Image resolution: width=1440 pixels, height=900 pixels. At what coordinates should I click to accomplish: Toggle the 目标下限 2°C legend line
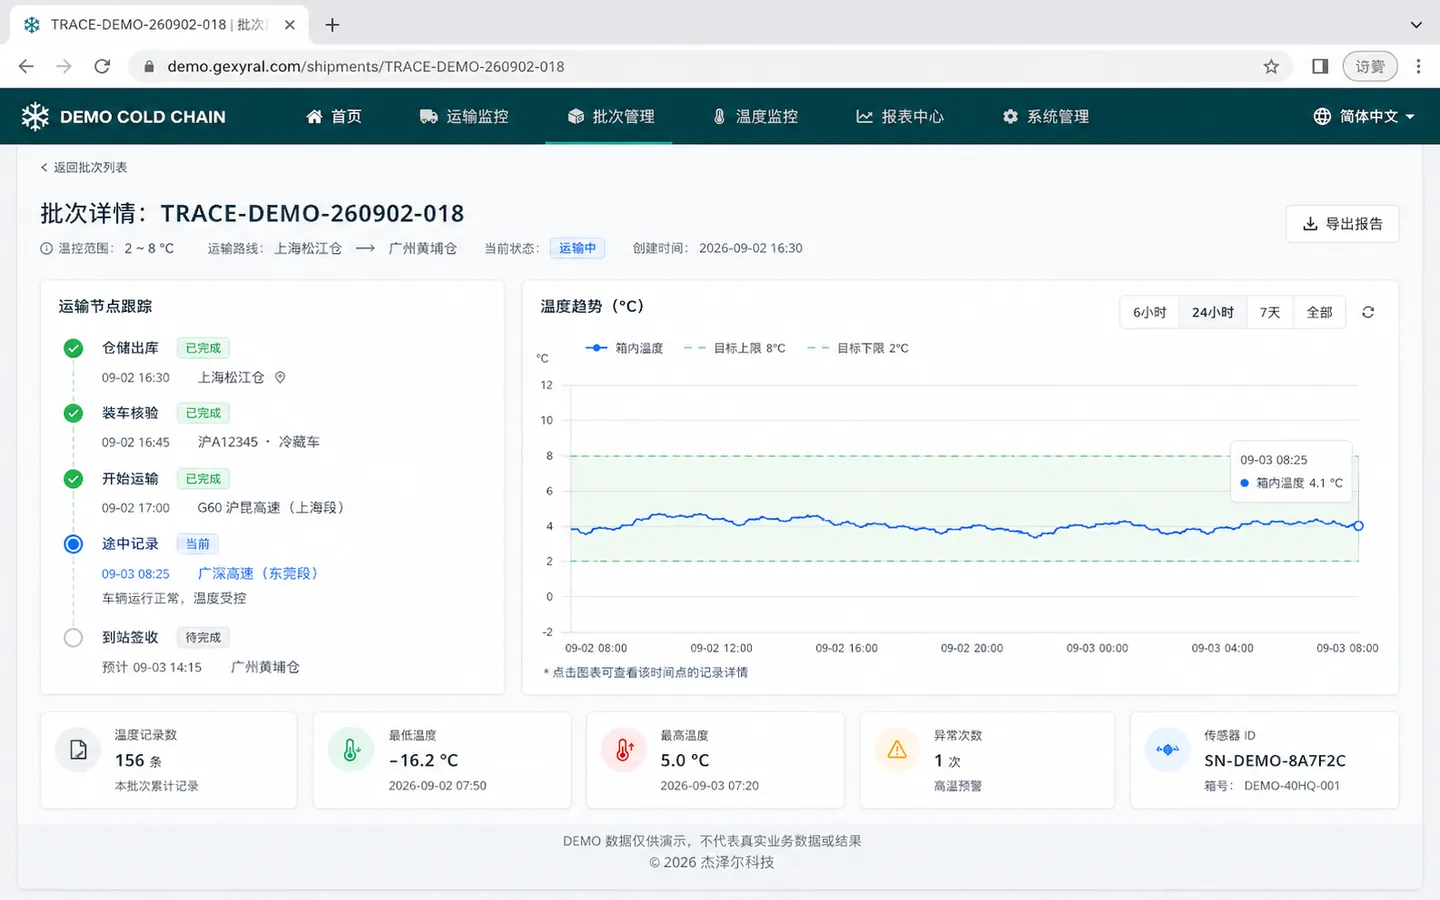point(858,348)
